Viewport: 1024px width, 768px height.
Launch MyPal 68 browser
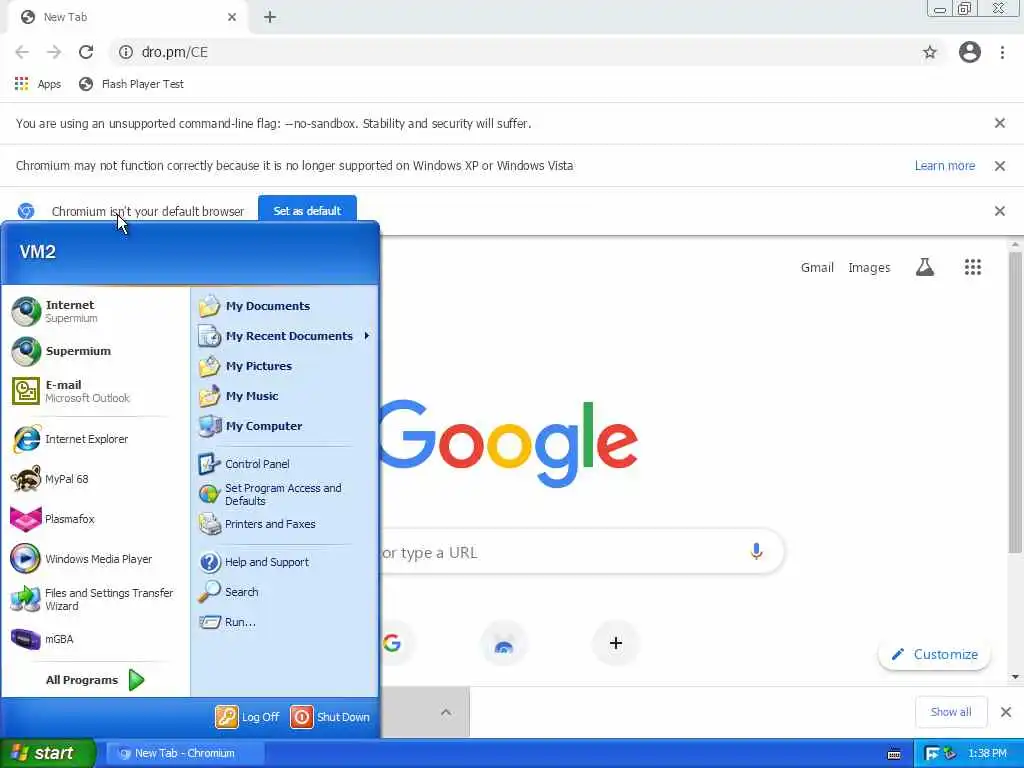point(95,479)
